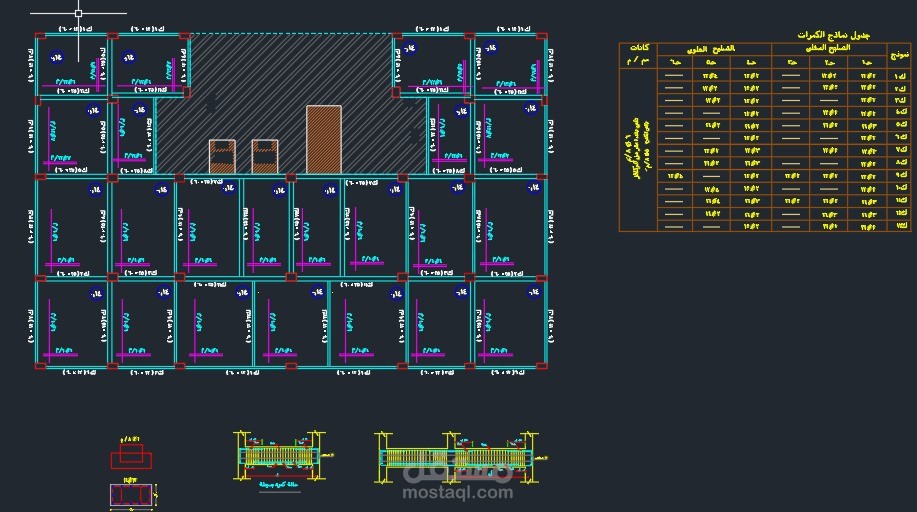Select the tall brown hatched rectangle in plan
The image size is (917, 512).
[323, 139]
